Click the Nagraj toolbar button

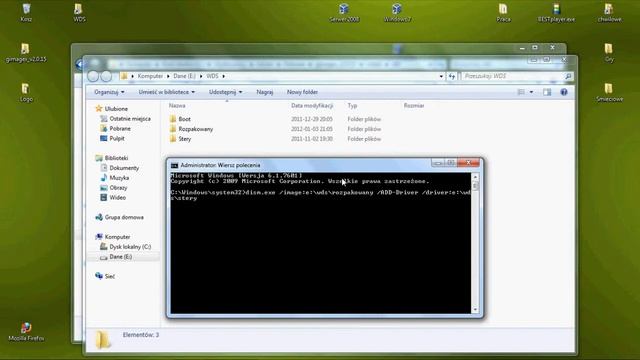(x=264, y=92)
